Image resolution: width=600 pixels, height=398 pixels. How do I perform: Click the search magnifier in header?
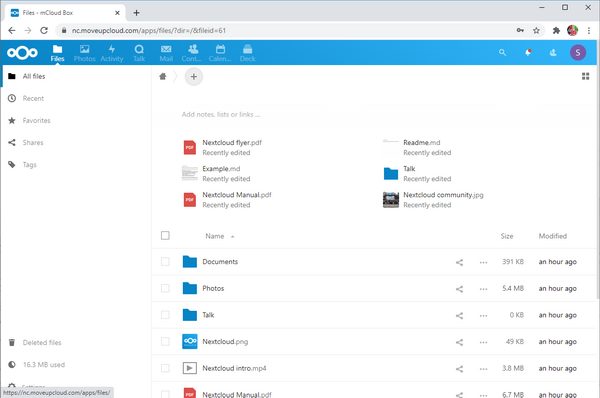pyautogui.click(x=502, y=52)
